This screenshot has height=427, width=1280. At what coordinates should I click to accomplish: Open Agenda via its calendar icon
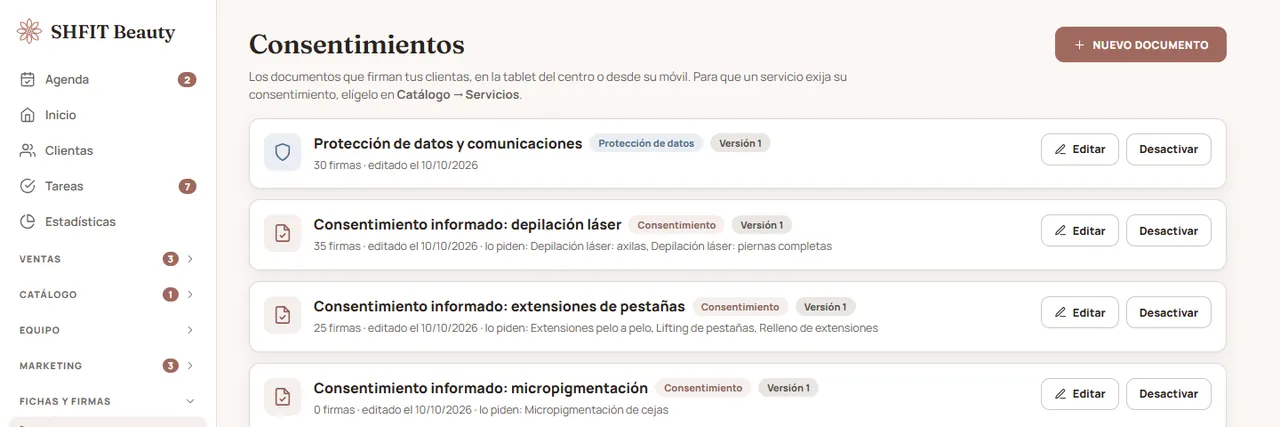pos(28,80)
